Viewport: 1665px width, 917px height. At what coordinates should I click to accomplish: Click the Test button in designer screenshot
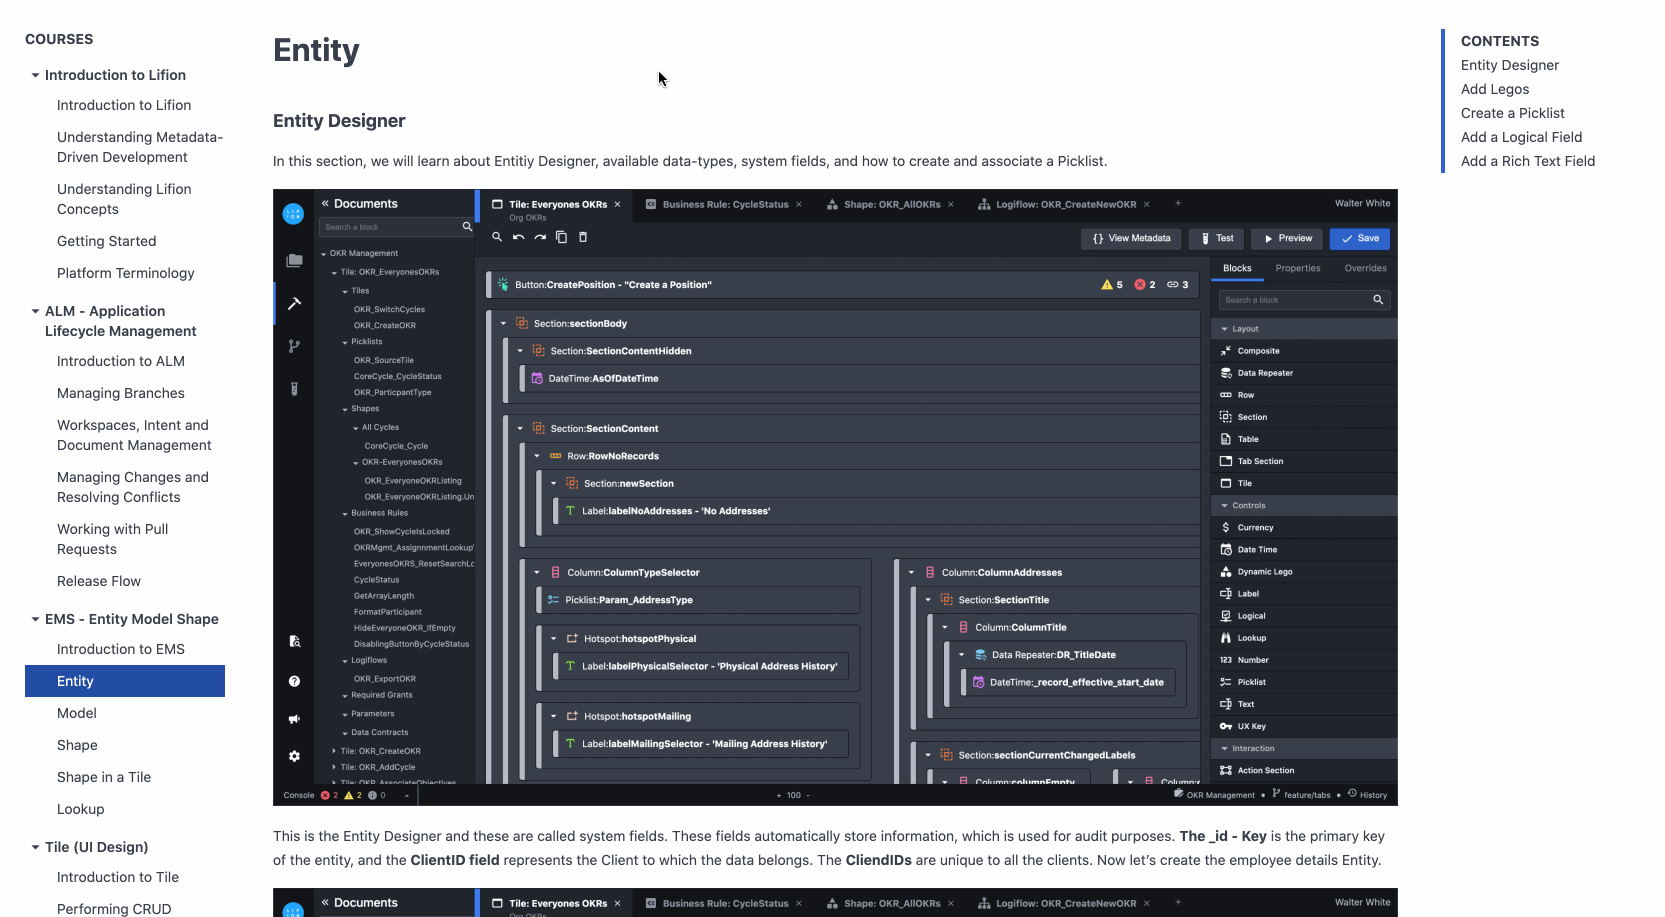[x=1216, y=238]
